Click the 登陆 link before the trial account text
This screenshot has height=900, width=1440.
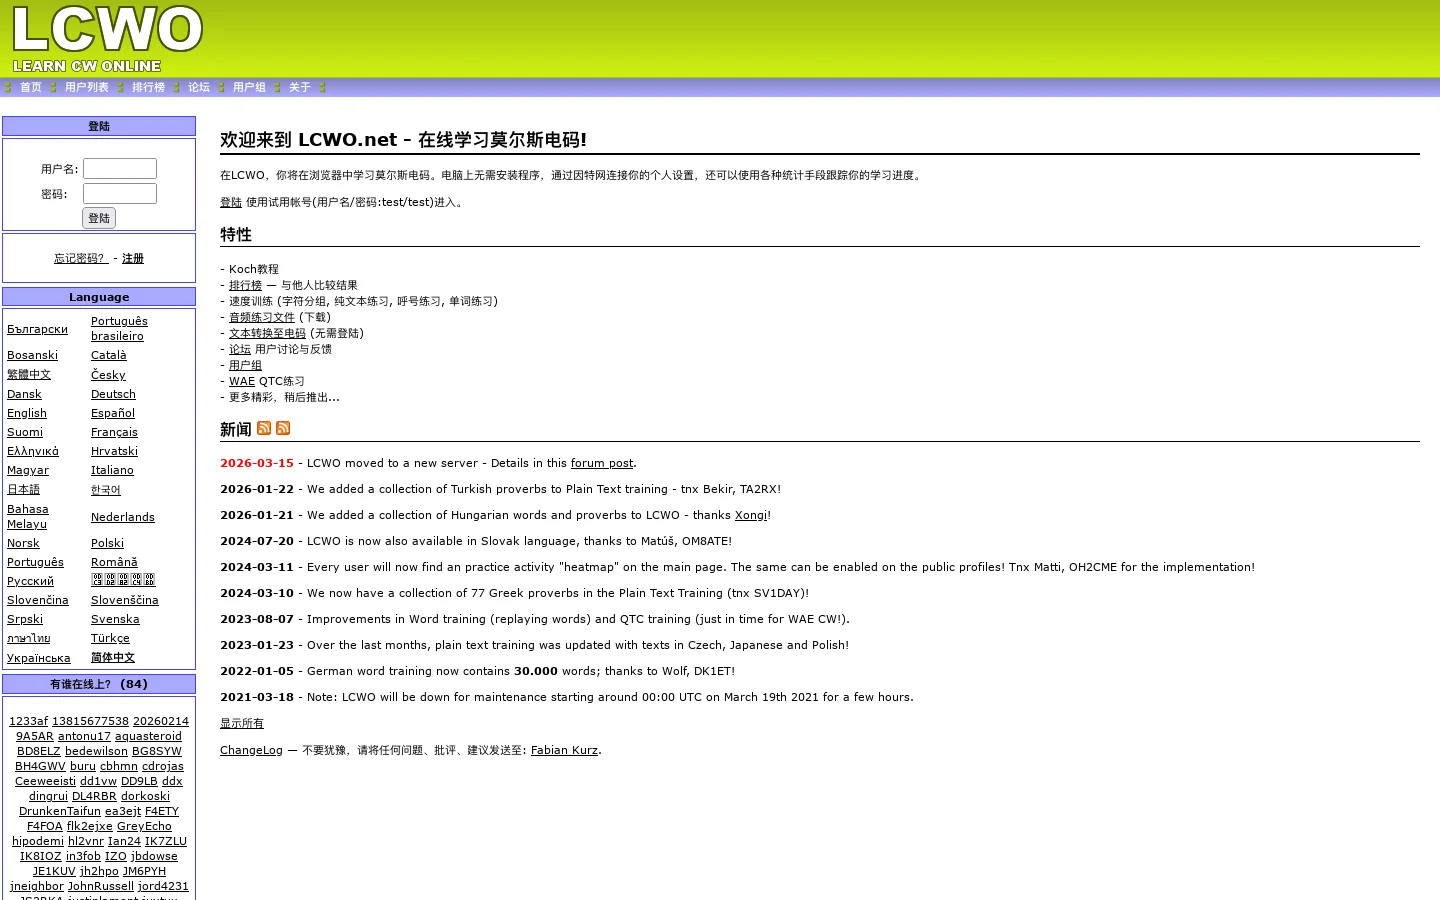point(231,202)
